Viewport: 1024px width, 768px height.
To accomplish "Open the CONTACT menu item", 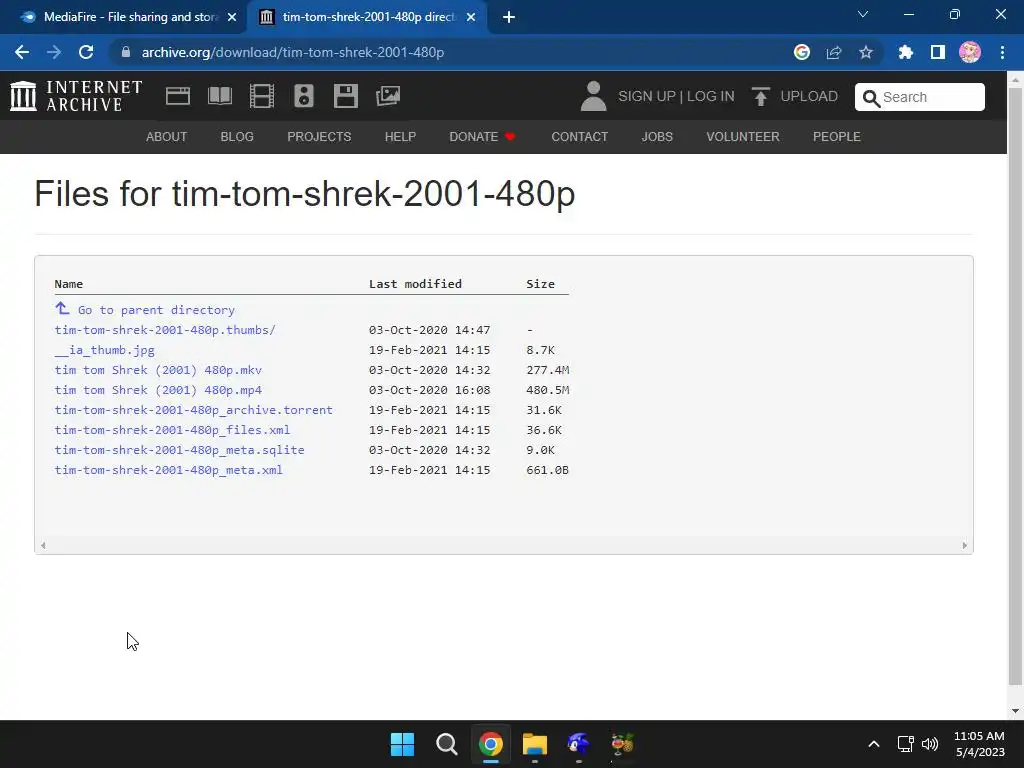I will [580, 136].
